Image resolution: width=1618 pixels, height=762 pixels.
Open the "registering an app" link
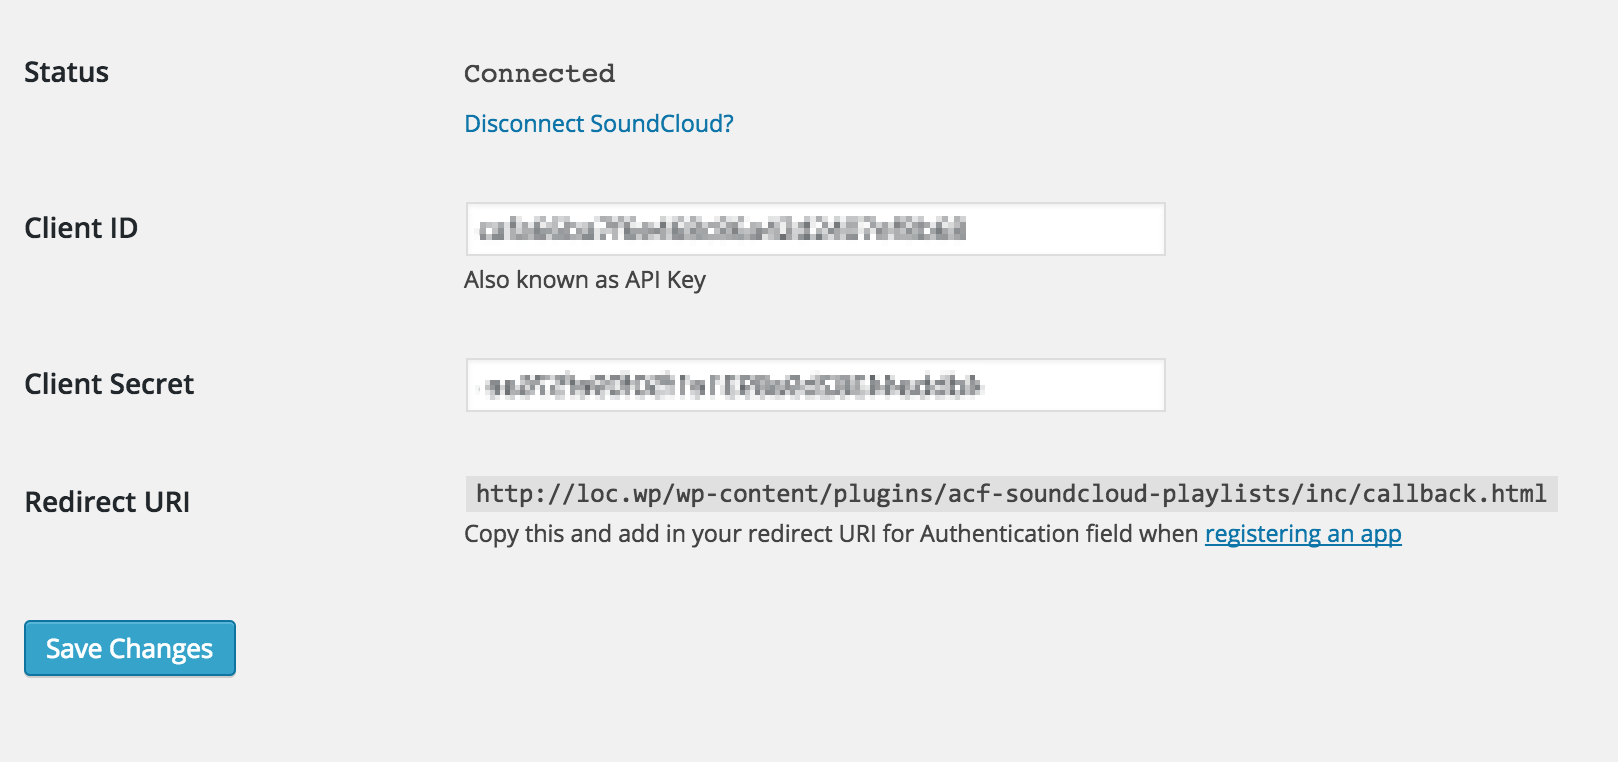(x=1302, y=534)
